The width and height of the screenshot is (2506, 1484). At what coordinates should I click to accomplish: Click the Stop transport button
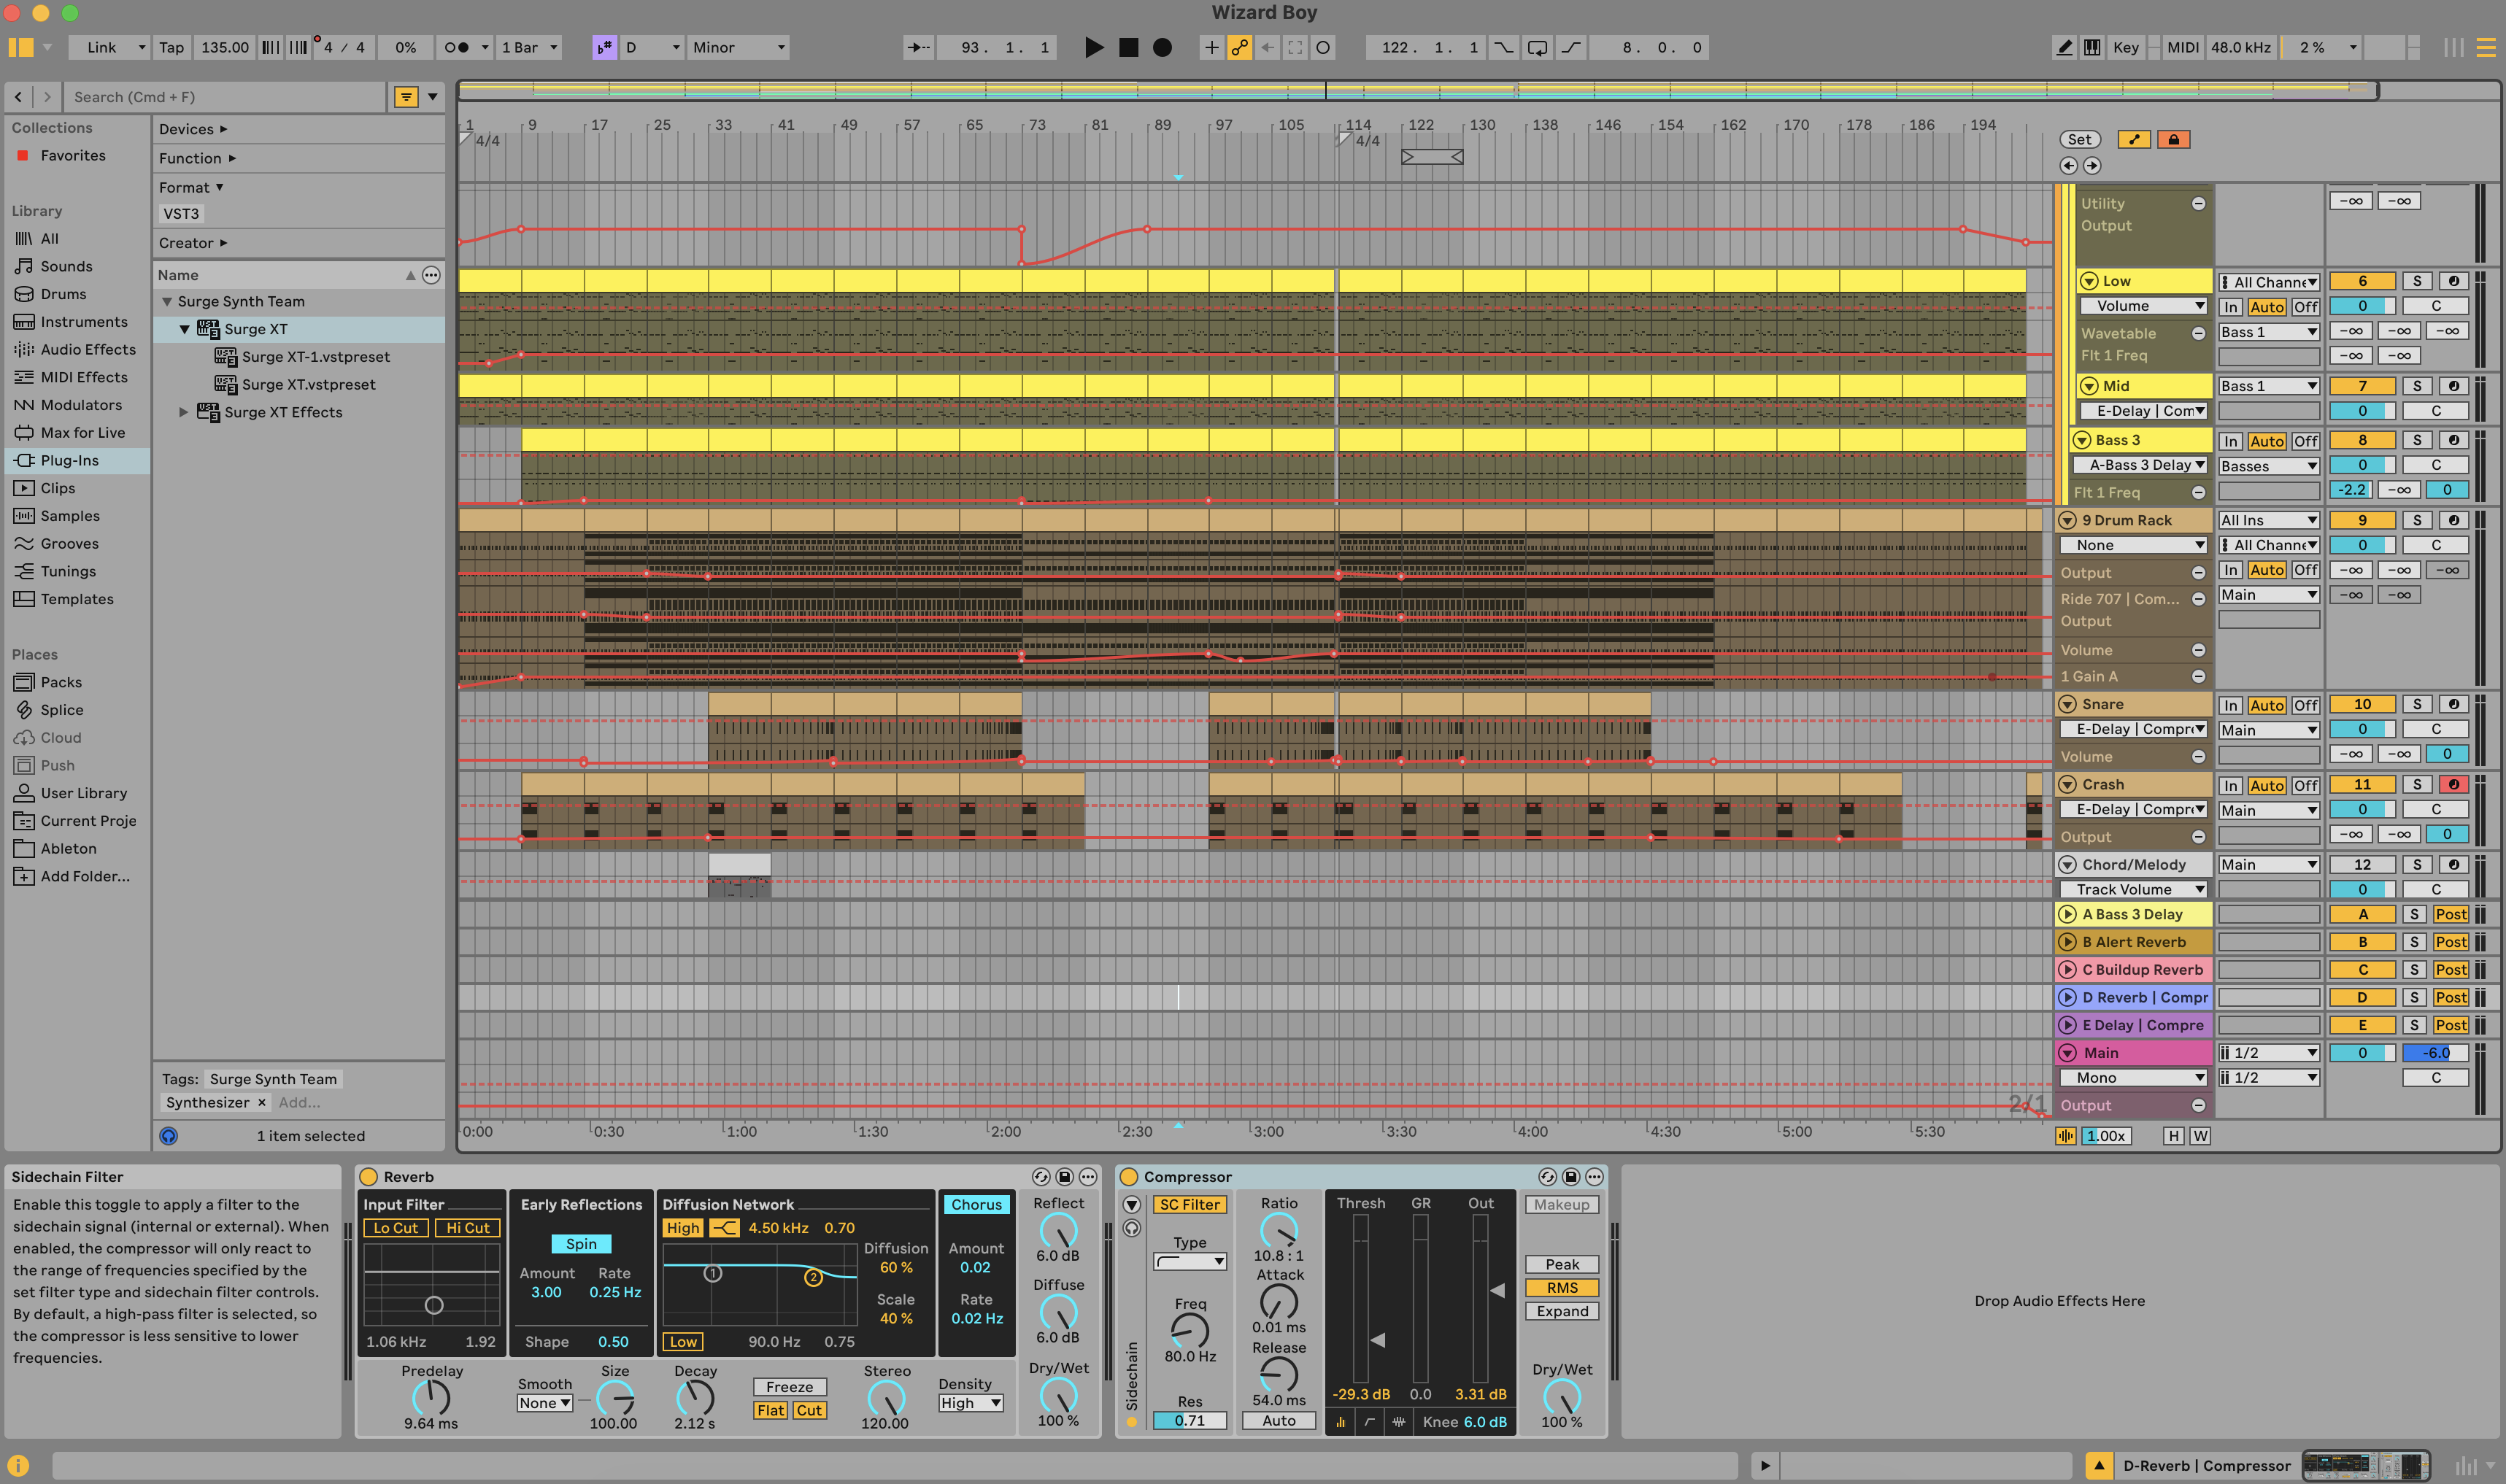click(1128, 47)
